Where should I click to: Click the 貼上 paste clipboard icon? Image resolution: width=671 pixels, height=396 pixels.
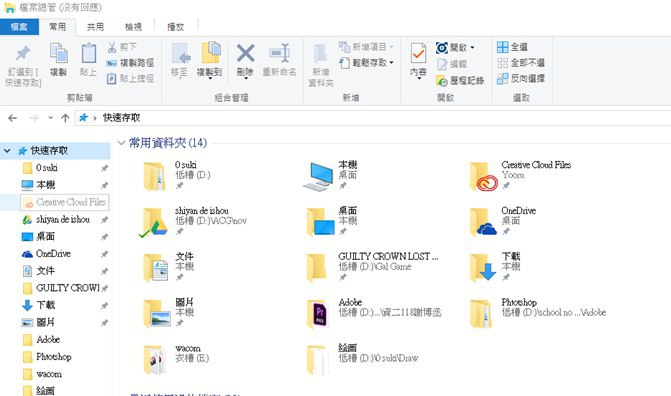(89, 54)
